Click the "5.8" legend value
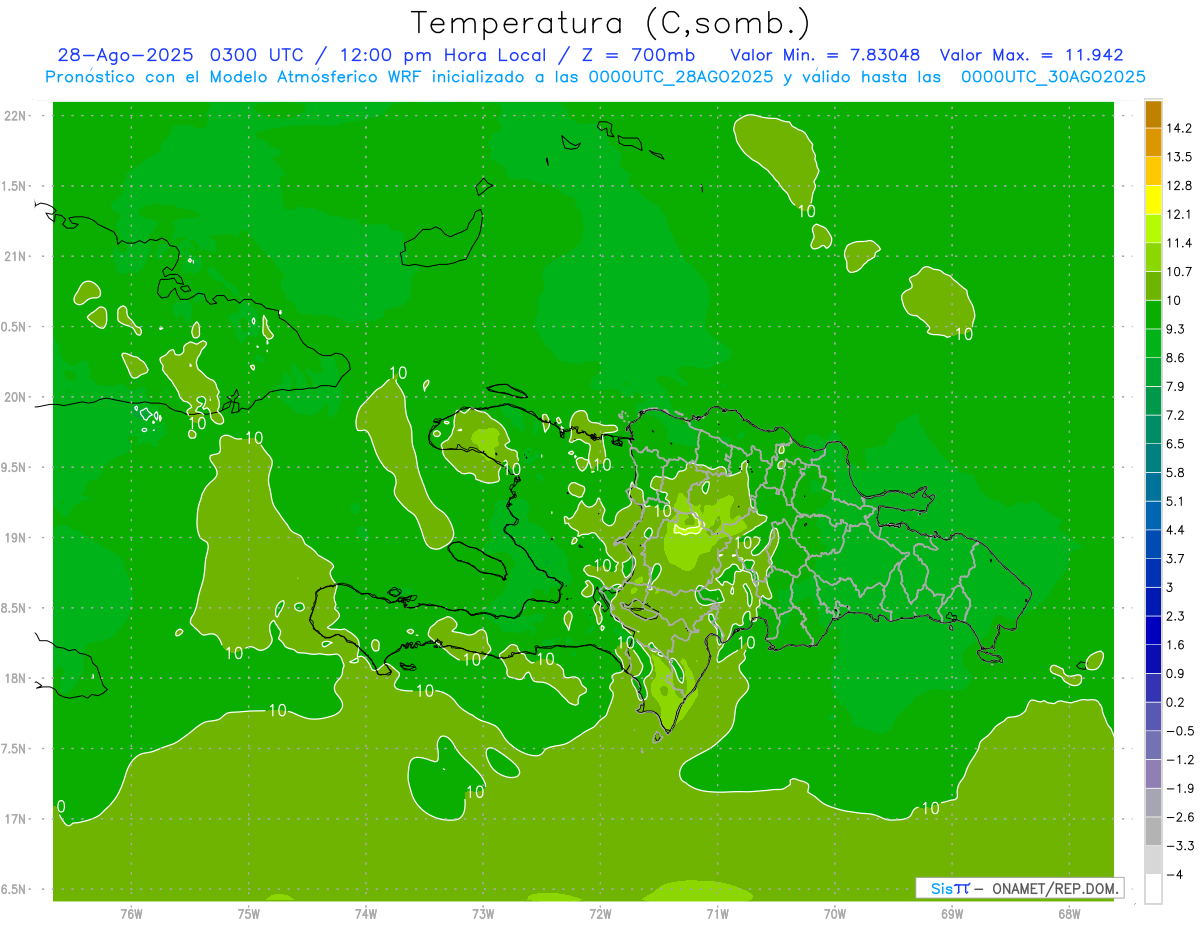This screenshot has width=1200, height=927. (x=1176, y=473)
